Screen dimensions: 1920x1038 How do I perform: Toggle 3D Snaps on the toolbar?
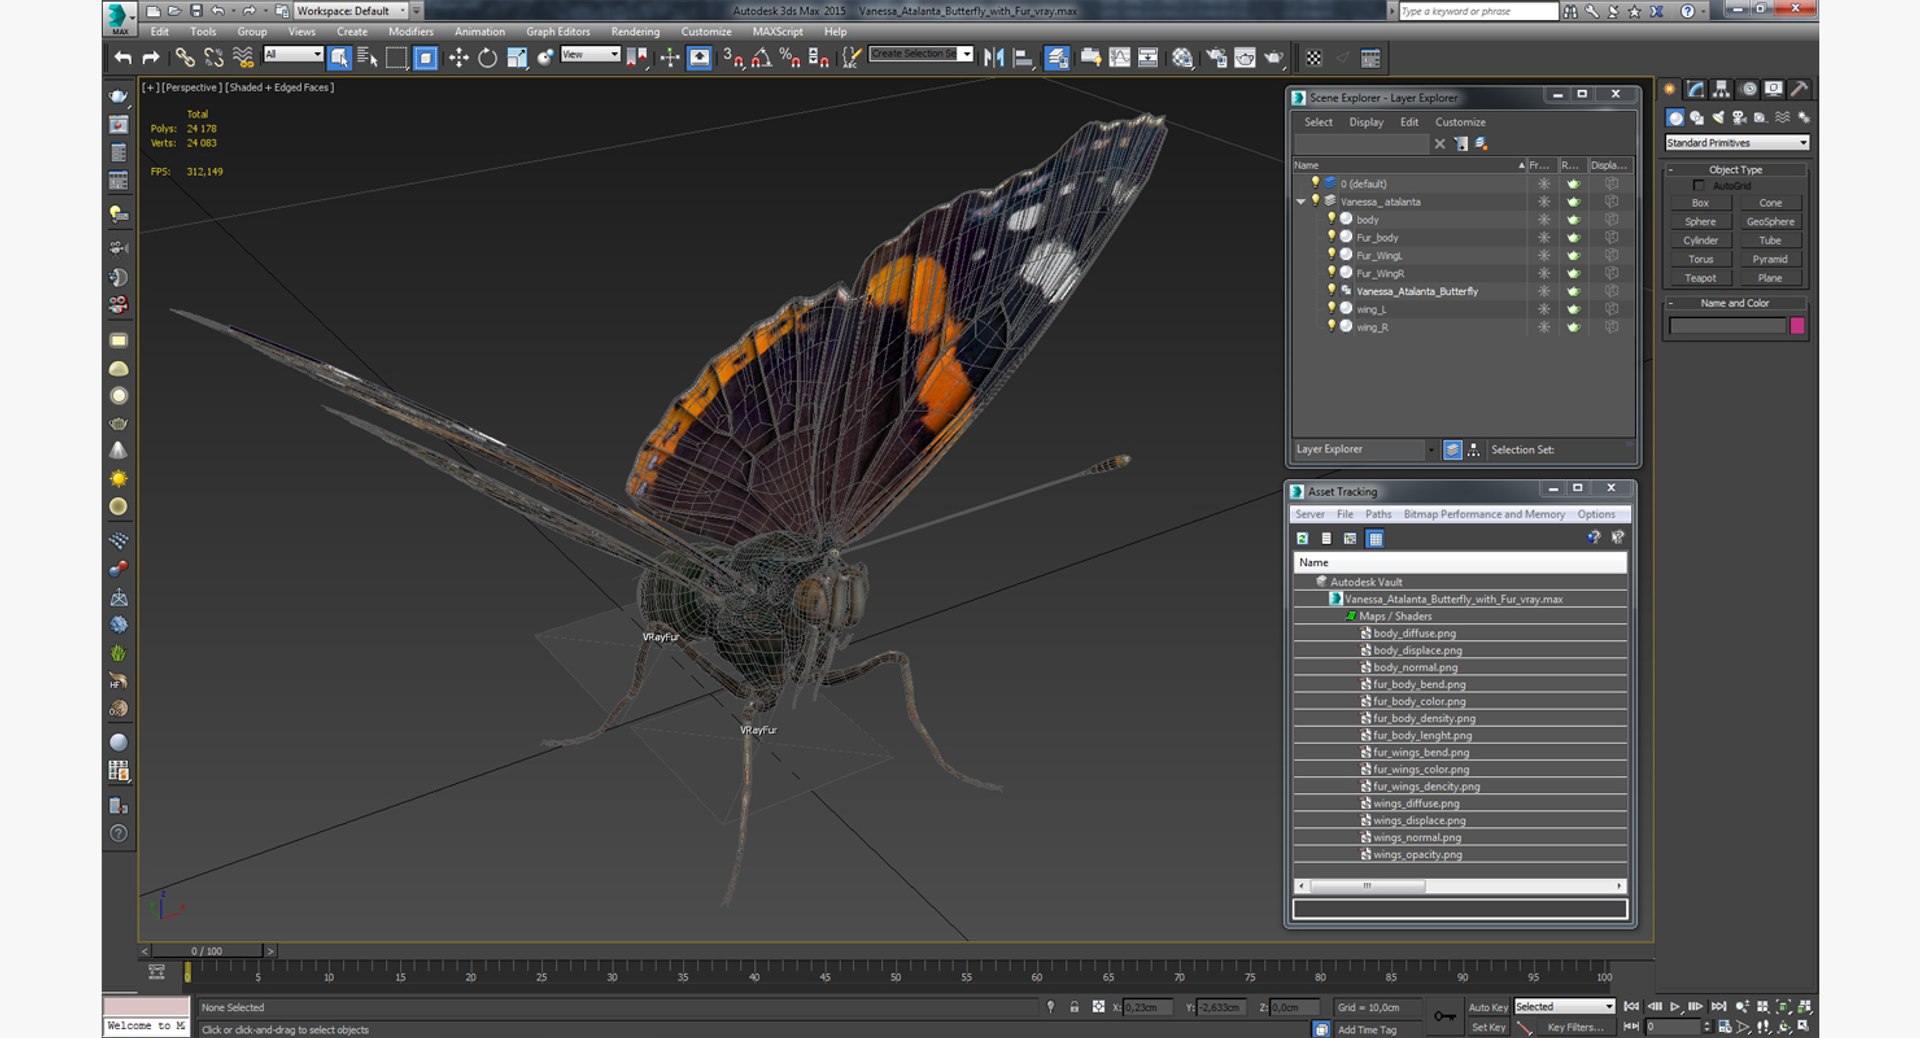[732, 58]
